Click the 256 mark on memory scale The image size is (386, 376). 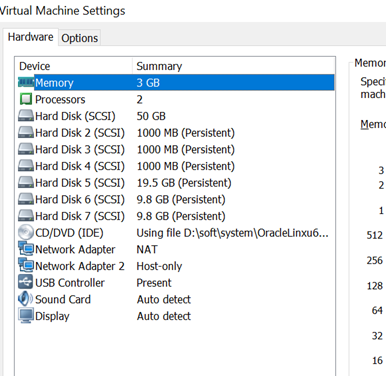(x=375, y=260)
